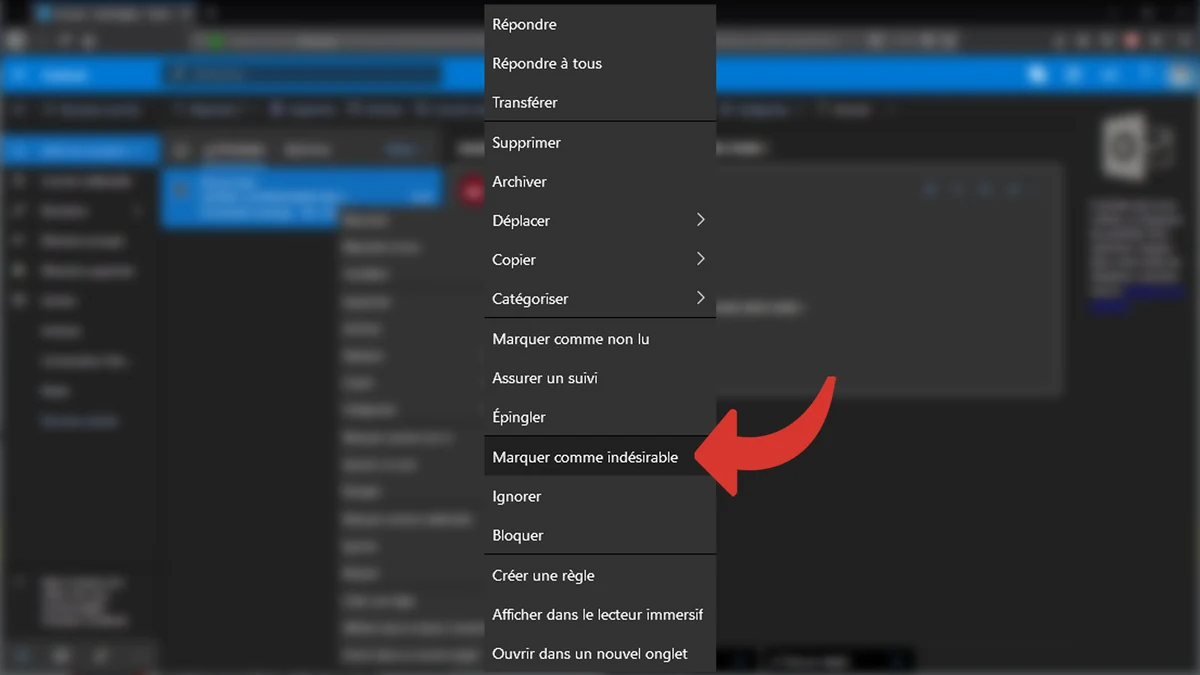
Task: Open the Microsoft 365 app launcher icon
Action: pos(16,74)
